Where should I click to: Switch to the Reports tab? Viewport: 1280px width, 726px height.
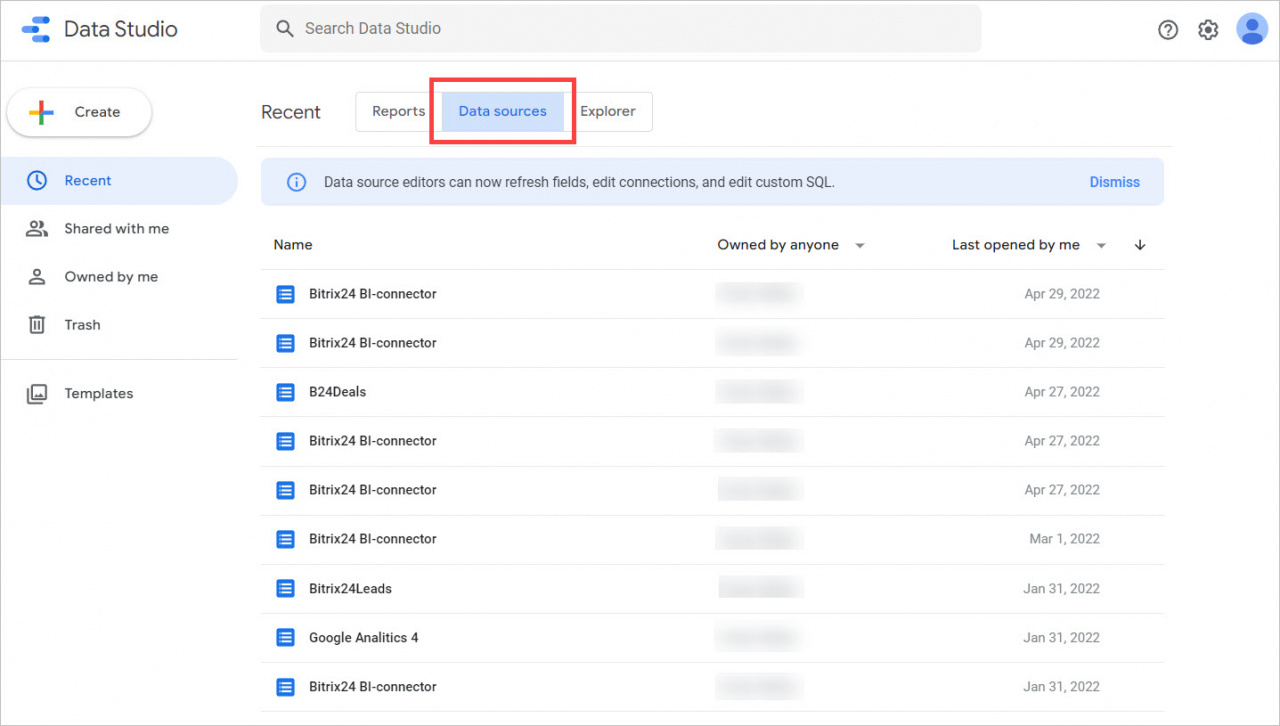point(399,112)
